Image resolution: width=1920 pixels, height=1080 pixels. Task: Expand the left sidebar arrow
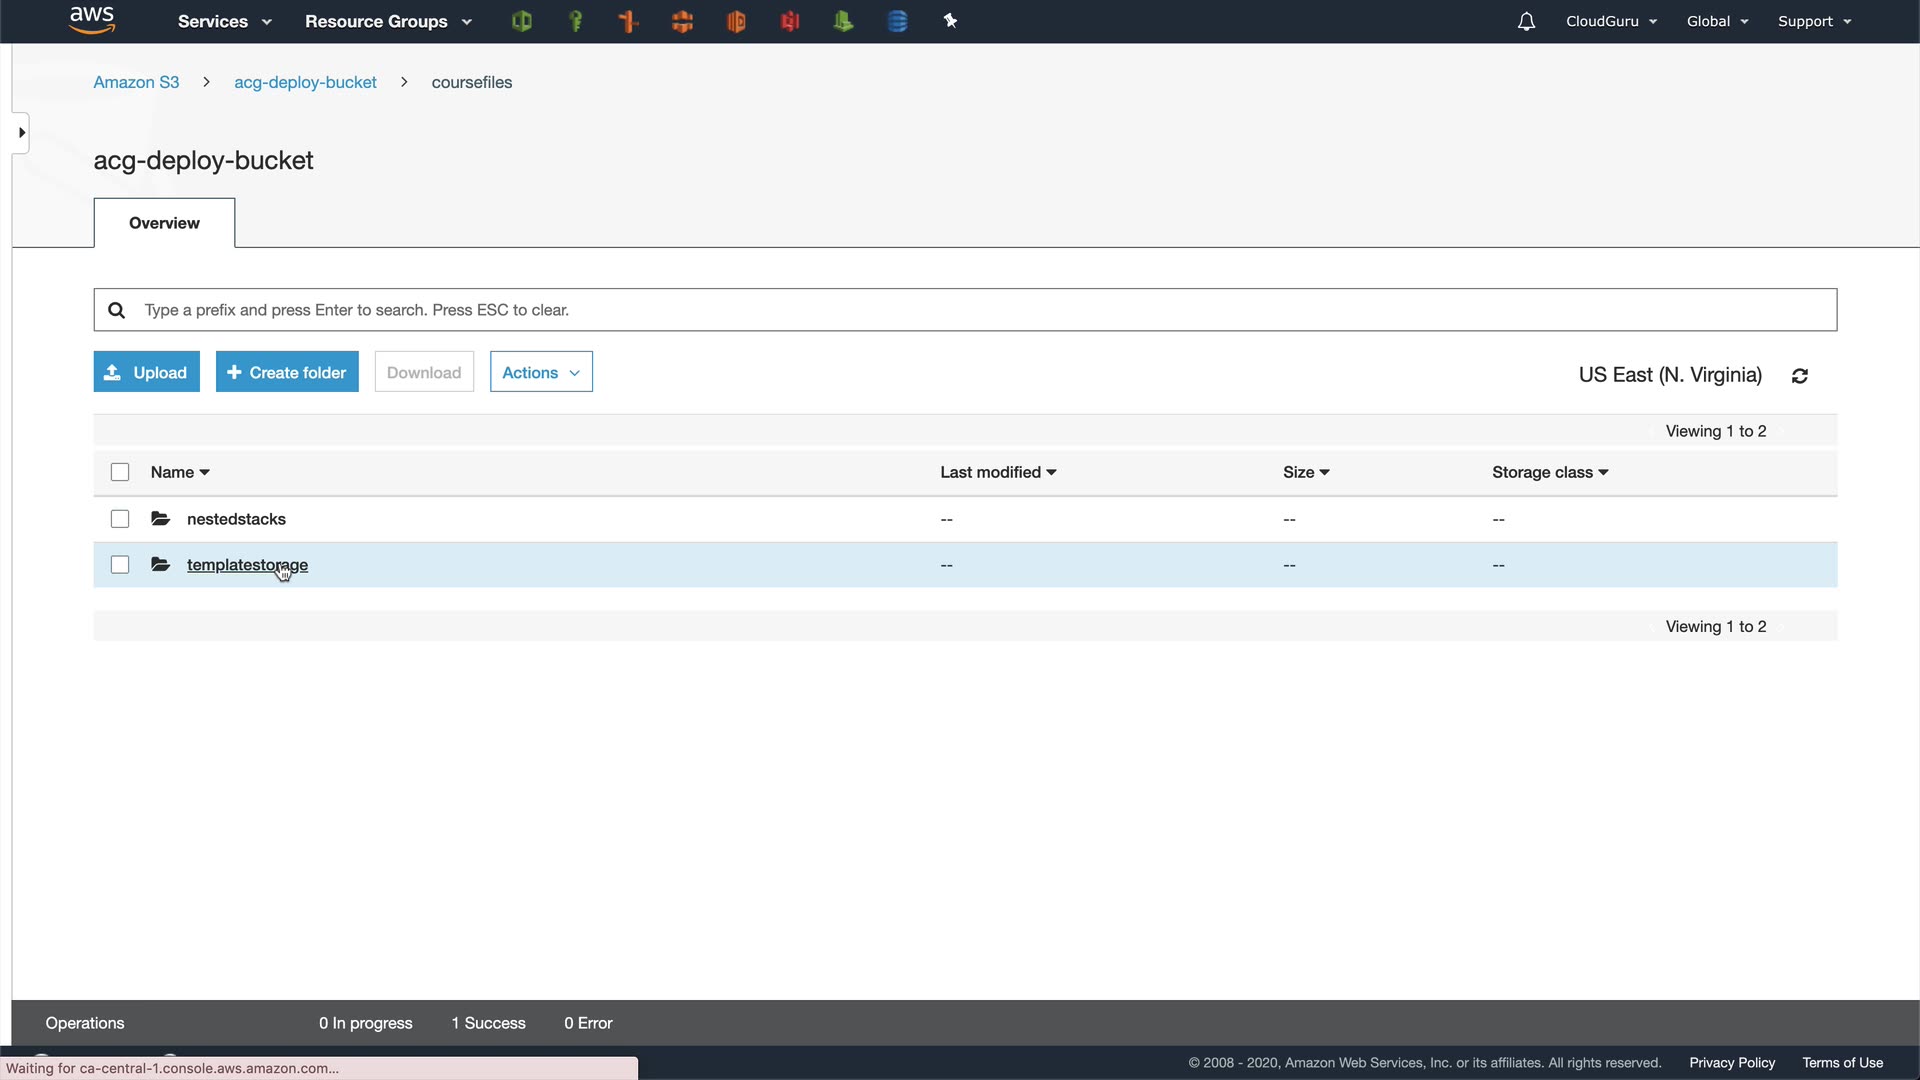[21, 133]
